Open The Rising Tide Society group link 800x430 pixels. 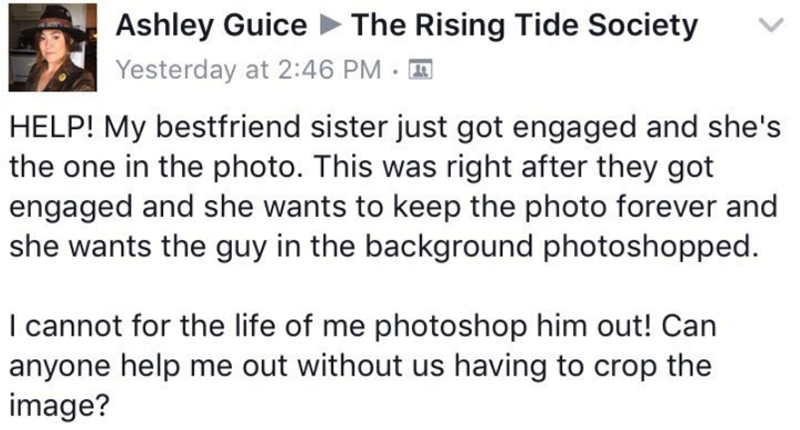(x=525, y=26)
